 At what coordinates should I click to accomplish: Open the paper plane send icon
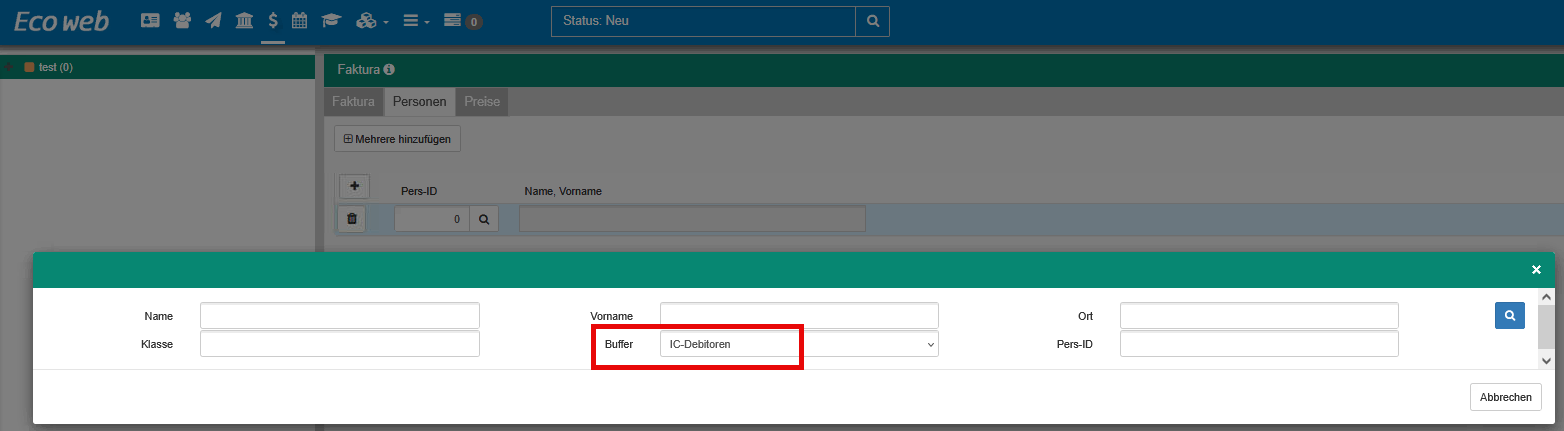click(x=213, y=20)
